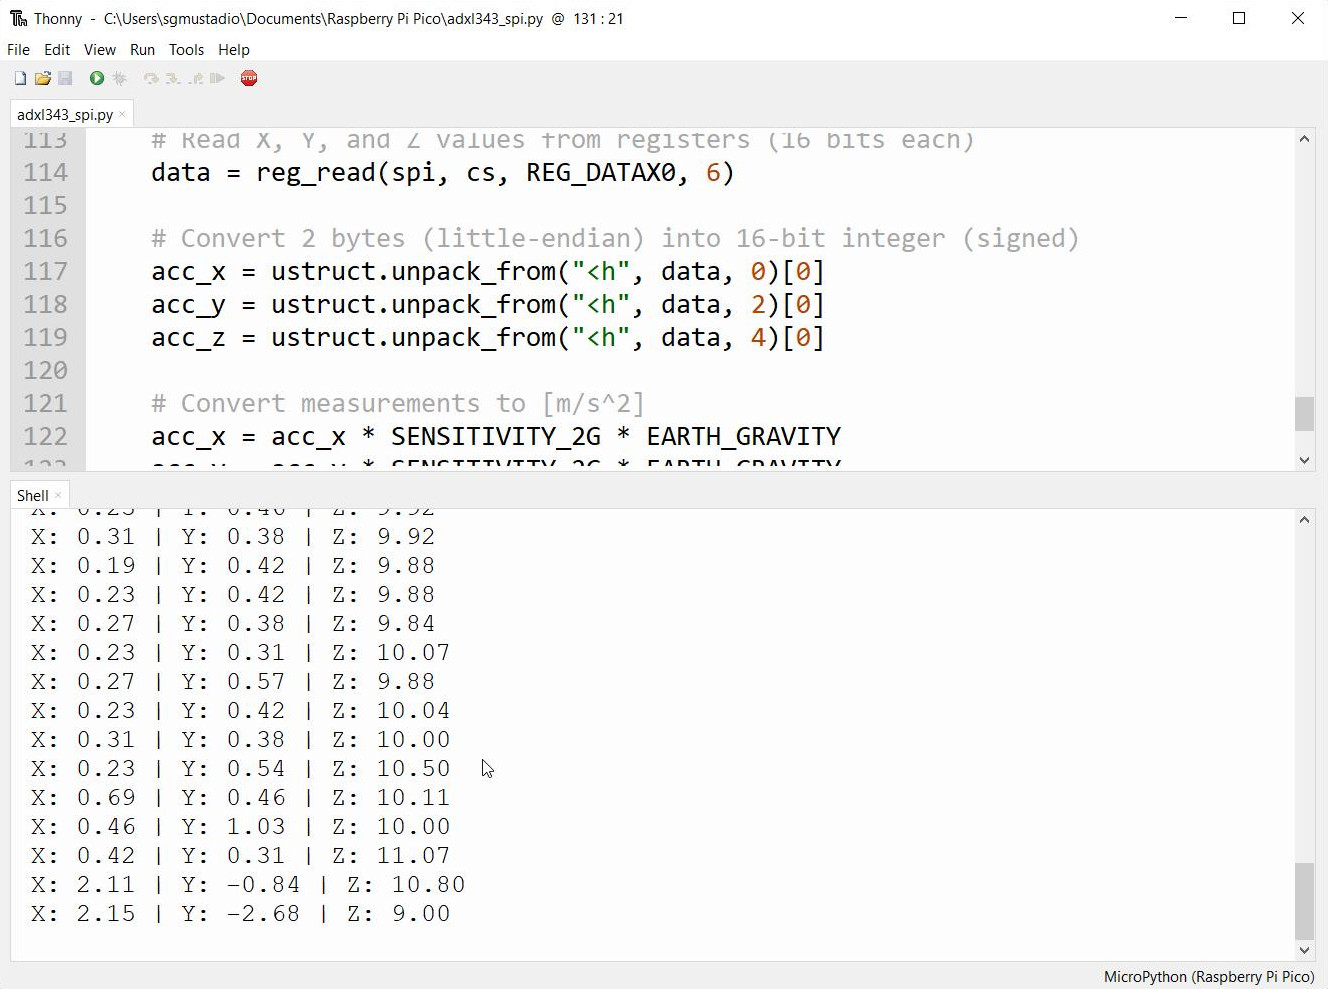
Task: Click the Resume debug icon
Action: click(217, 78)
